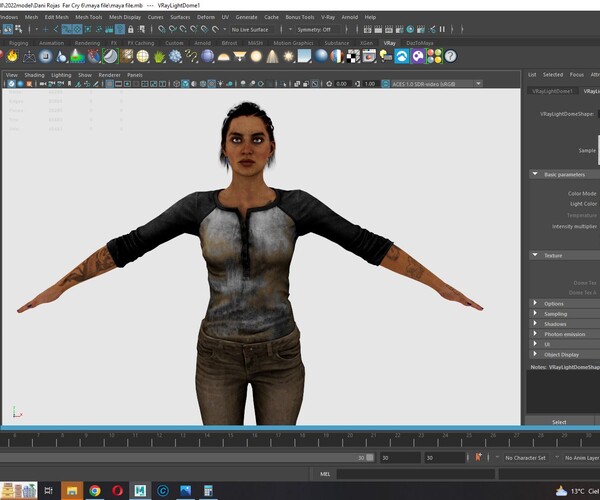Open Google Chrome from the taskbar

[x=95, y=490]
